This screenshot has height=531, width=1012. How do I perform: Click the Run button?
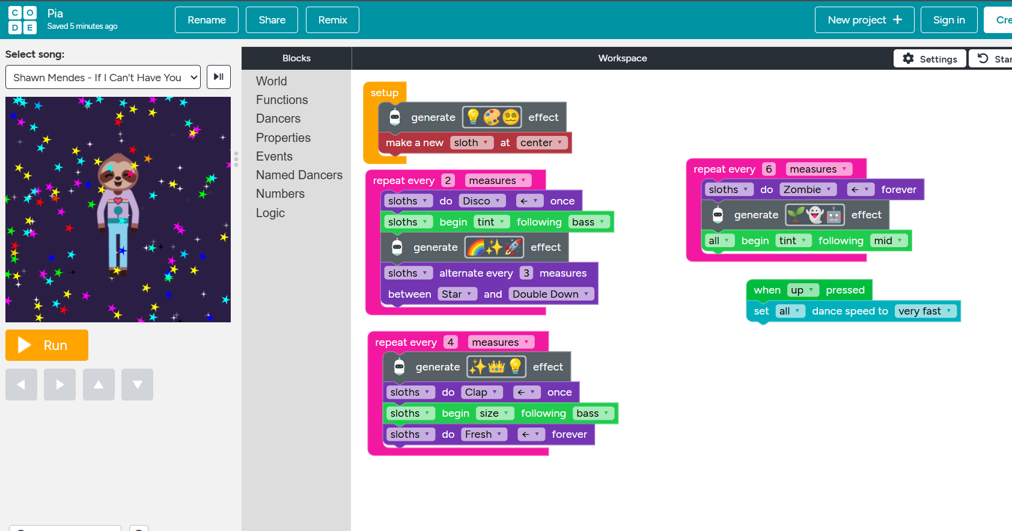pos(47,345)
